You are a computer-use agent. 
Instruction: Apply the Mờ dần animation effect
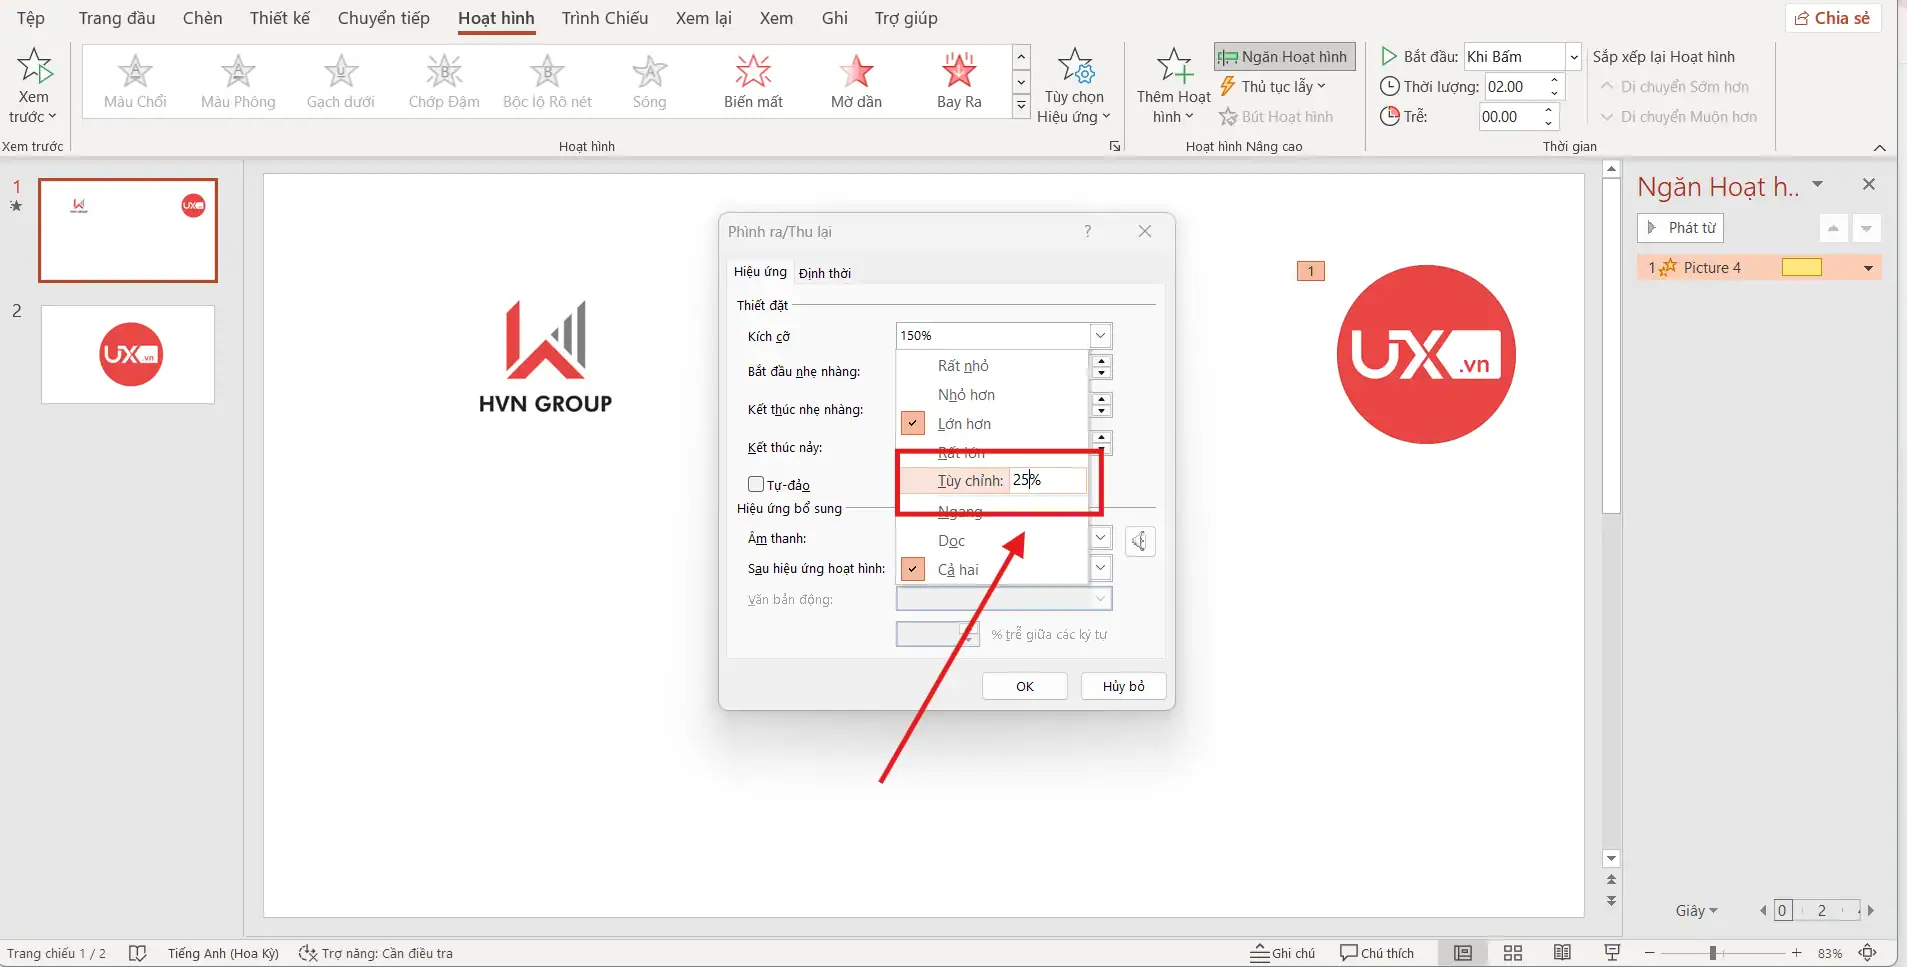click(856, 81)
